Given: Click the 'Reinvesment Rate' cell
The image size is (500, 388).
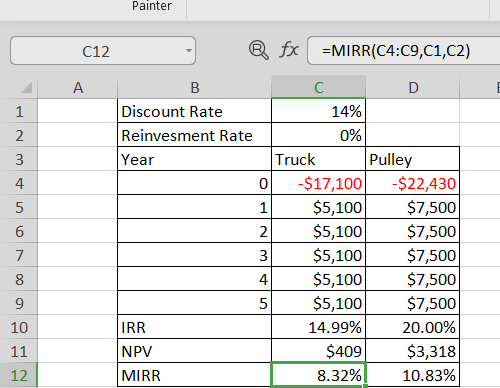Looking at the screenshot, I should (195, 135).
